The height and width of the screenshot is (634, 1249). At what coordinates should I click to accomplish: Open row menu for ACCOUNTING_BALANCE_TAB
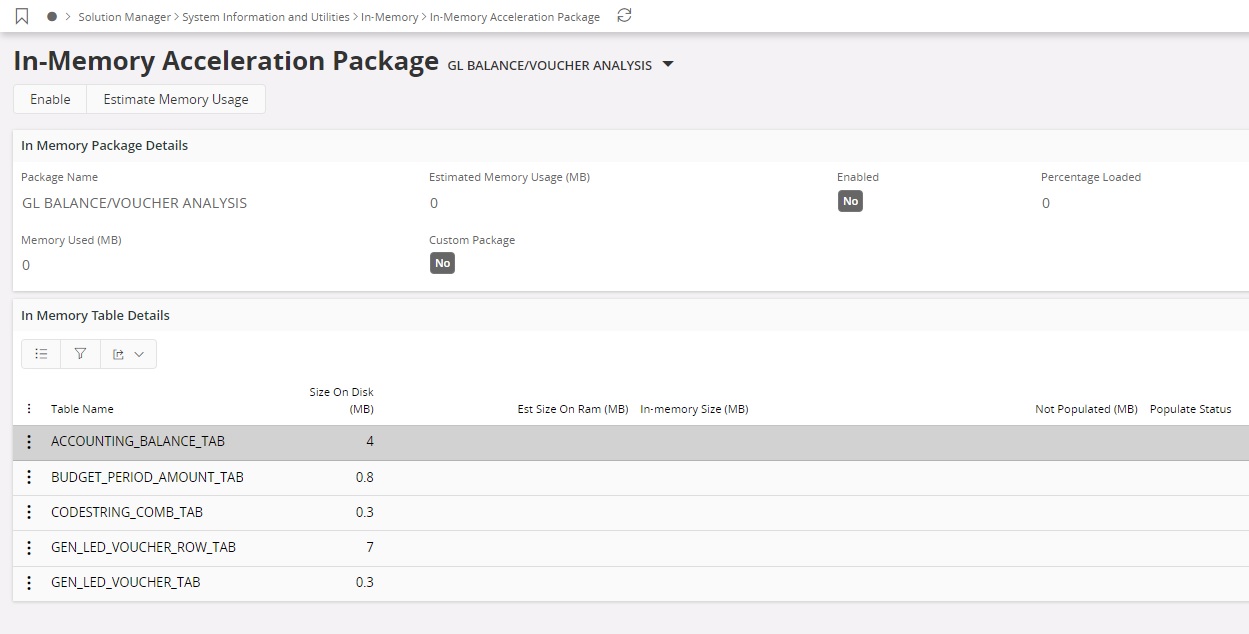tap(29, 442)
